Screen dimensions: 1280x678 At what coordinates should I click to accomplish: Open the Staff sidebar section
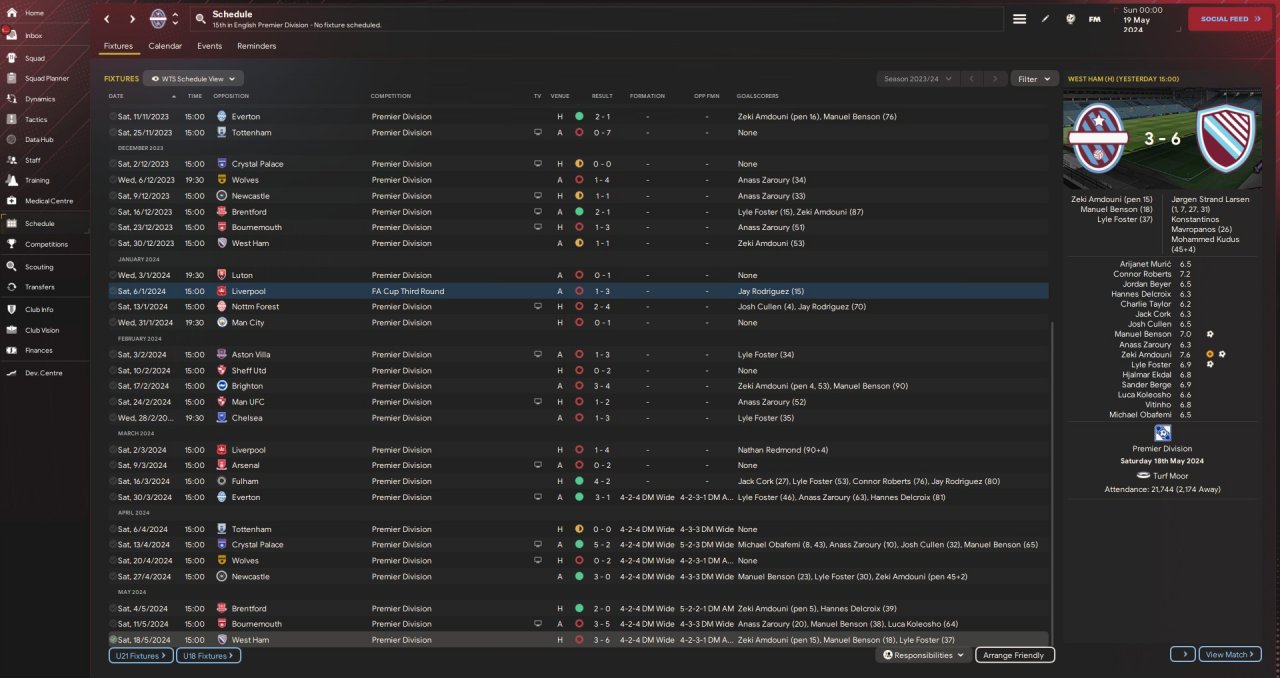point(44,160)
